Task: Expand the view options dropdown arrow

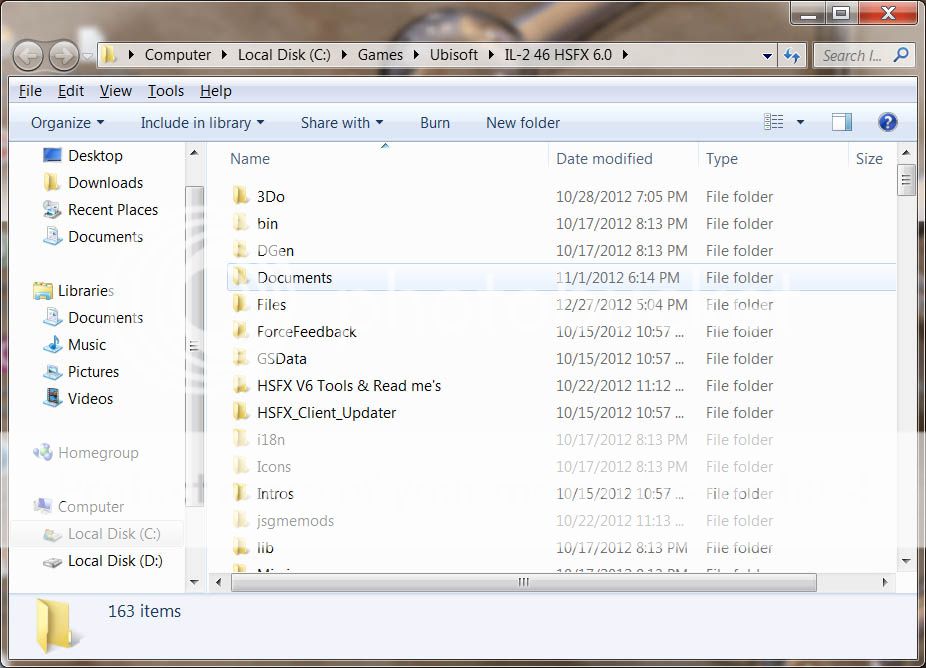Action: [800, 122]
